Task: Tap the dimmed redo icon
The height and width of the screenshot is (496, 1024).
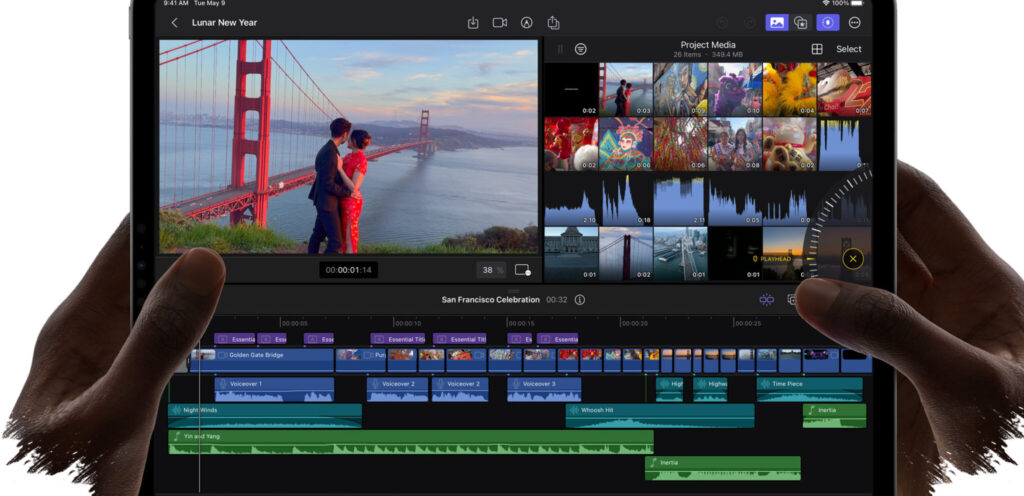Action: pyautogui.click(x=750, y=23)
